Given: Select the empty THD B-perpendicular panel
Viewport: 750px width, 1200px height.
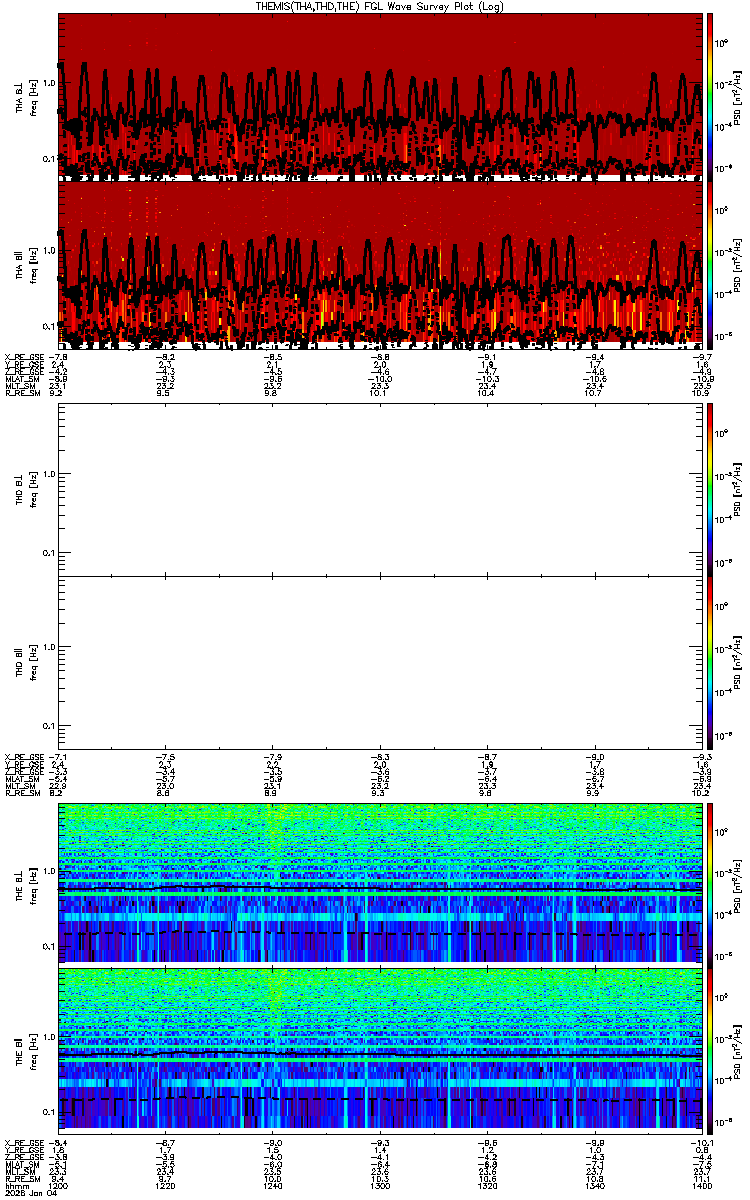Looking at the screenshot, I should tap(381, 489).
